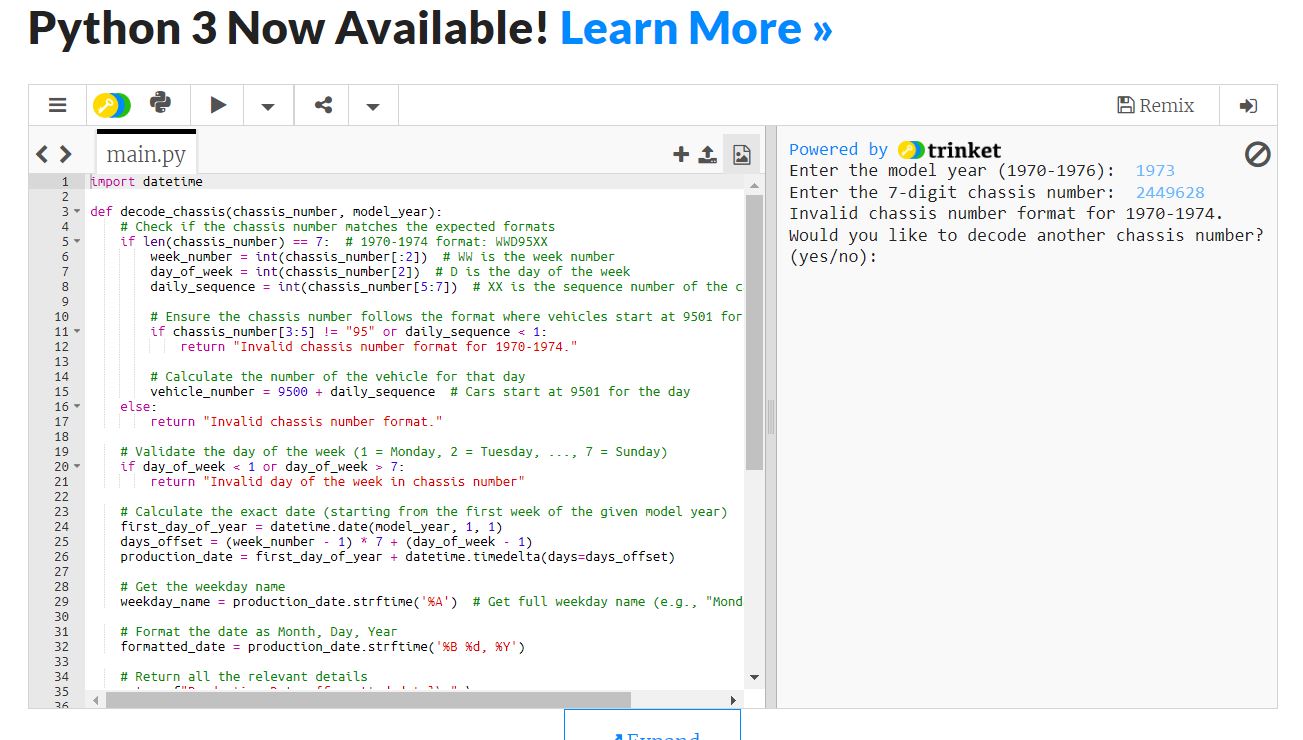This screenshot has height=740, width=1303.
Task: Expand the share options dropdown arrow
Action: click(372, 106)
